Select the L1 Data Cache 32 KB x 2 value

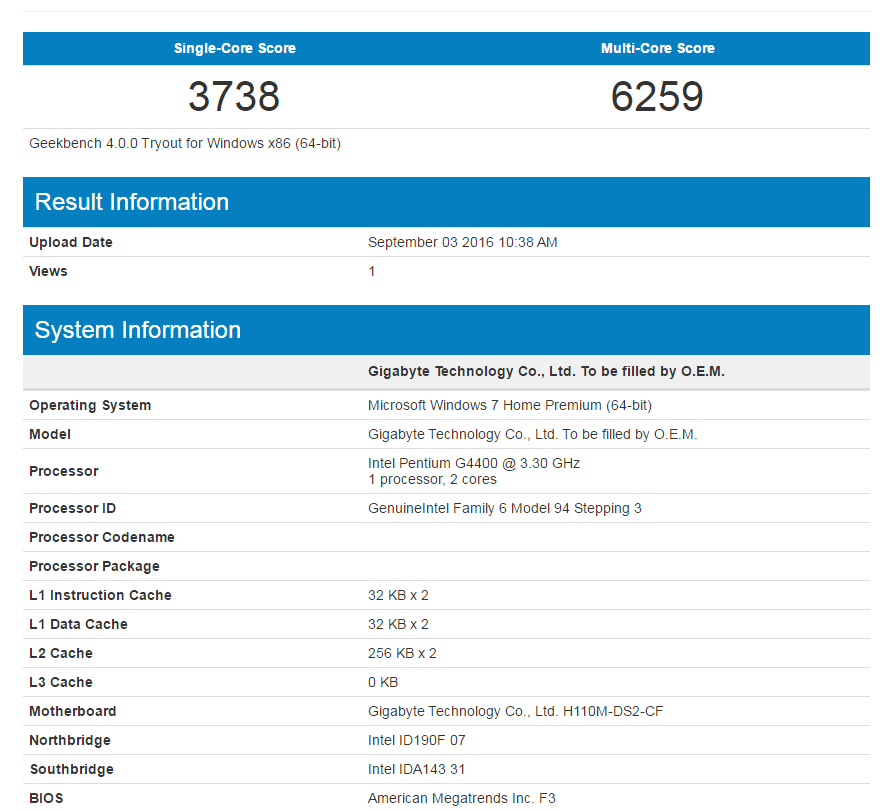coord(398,624)
